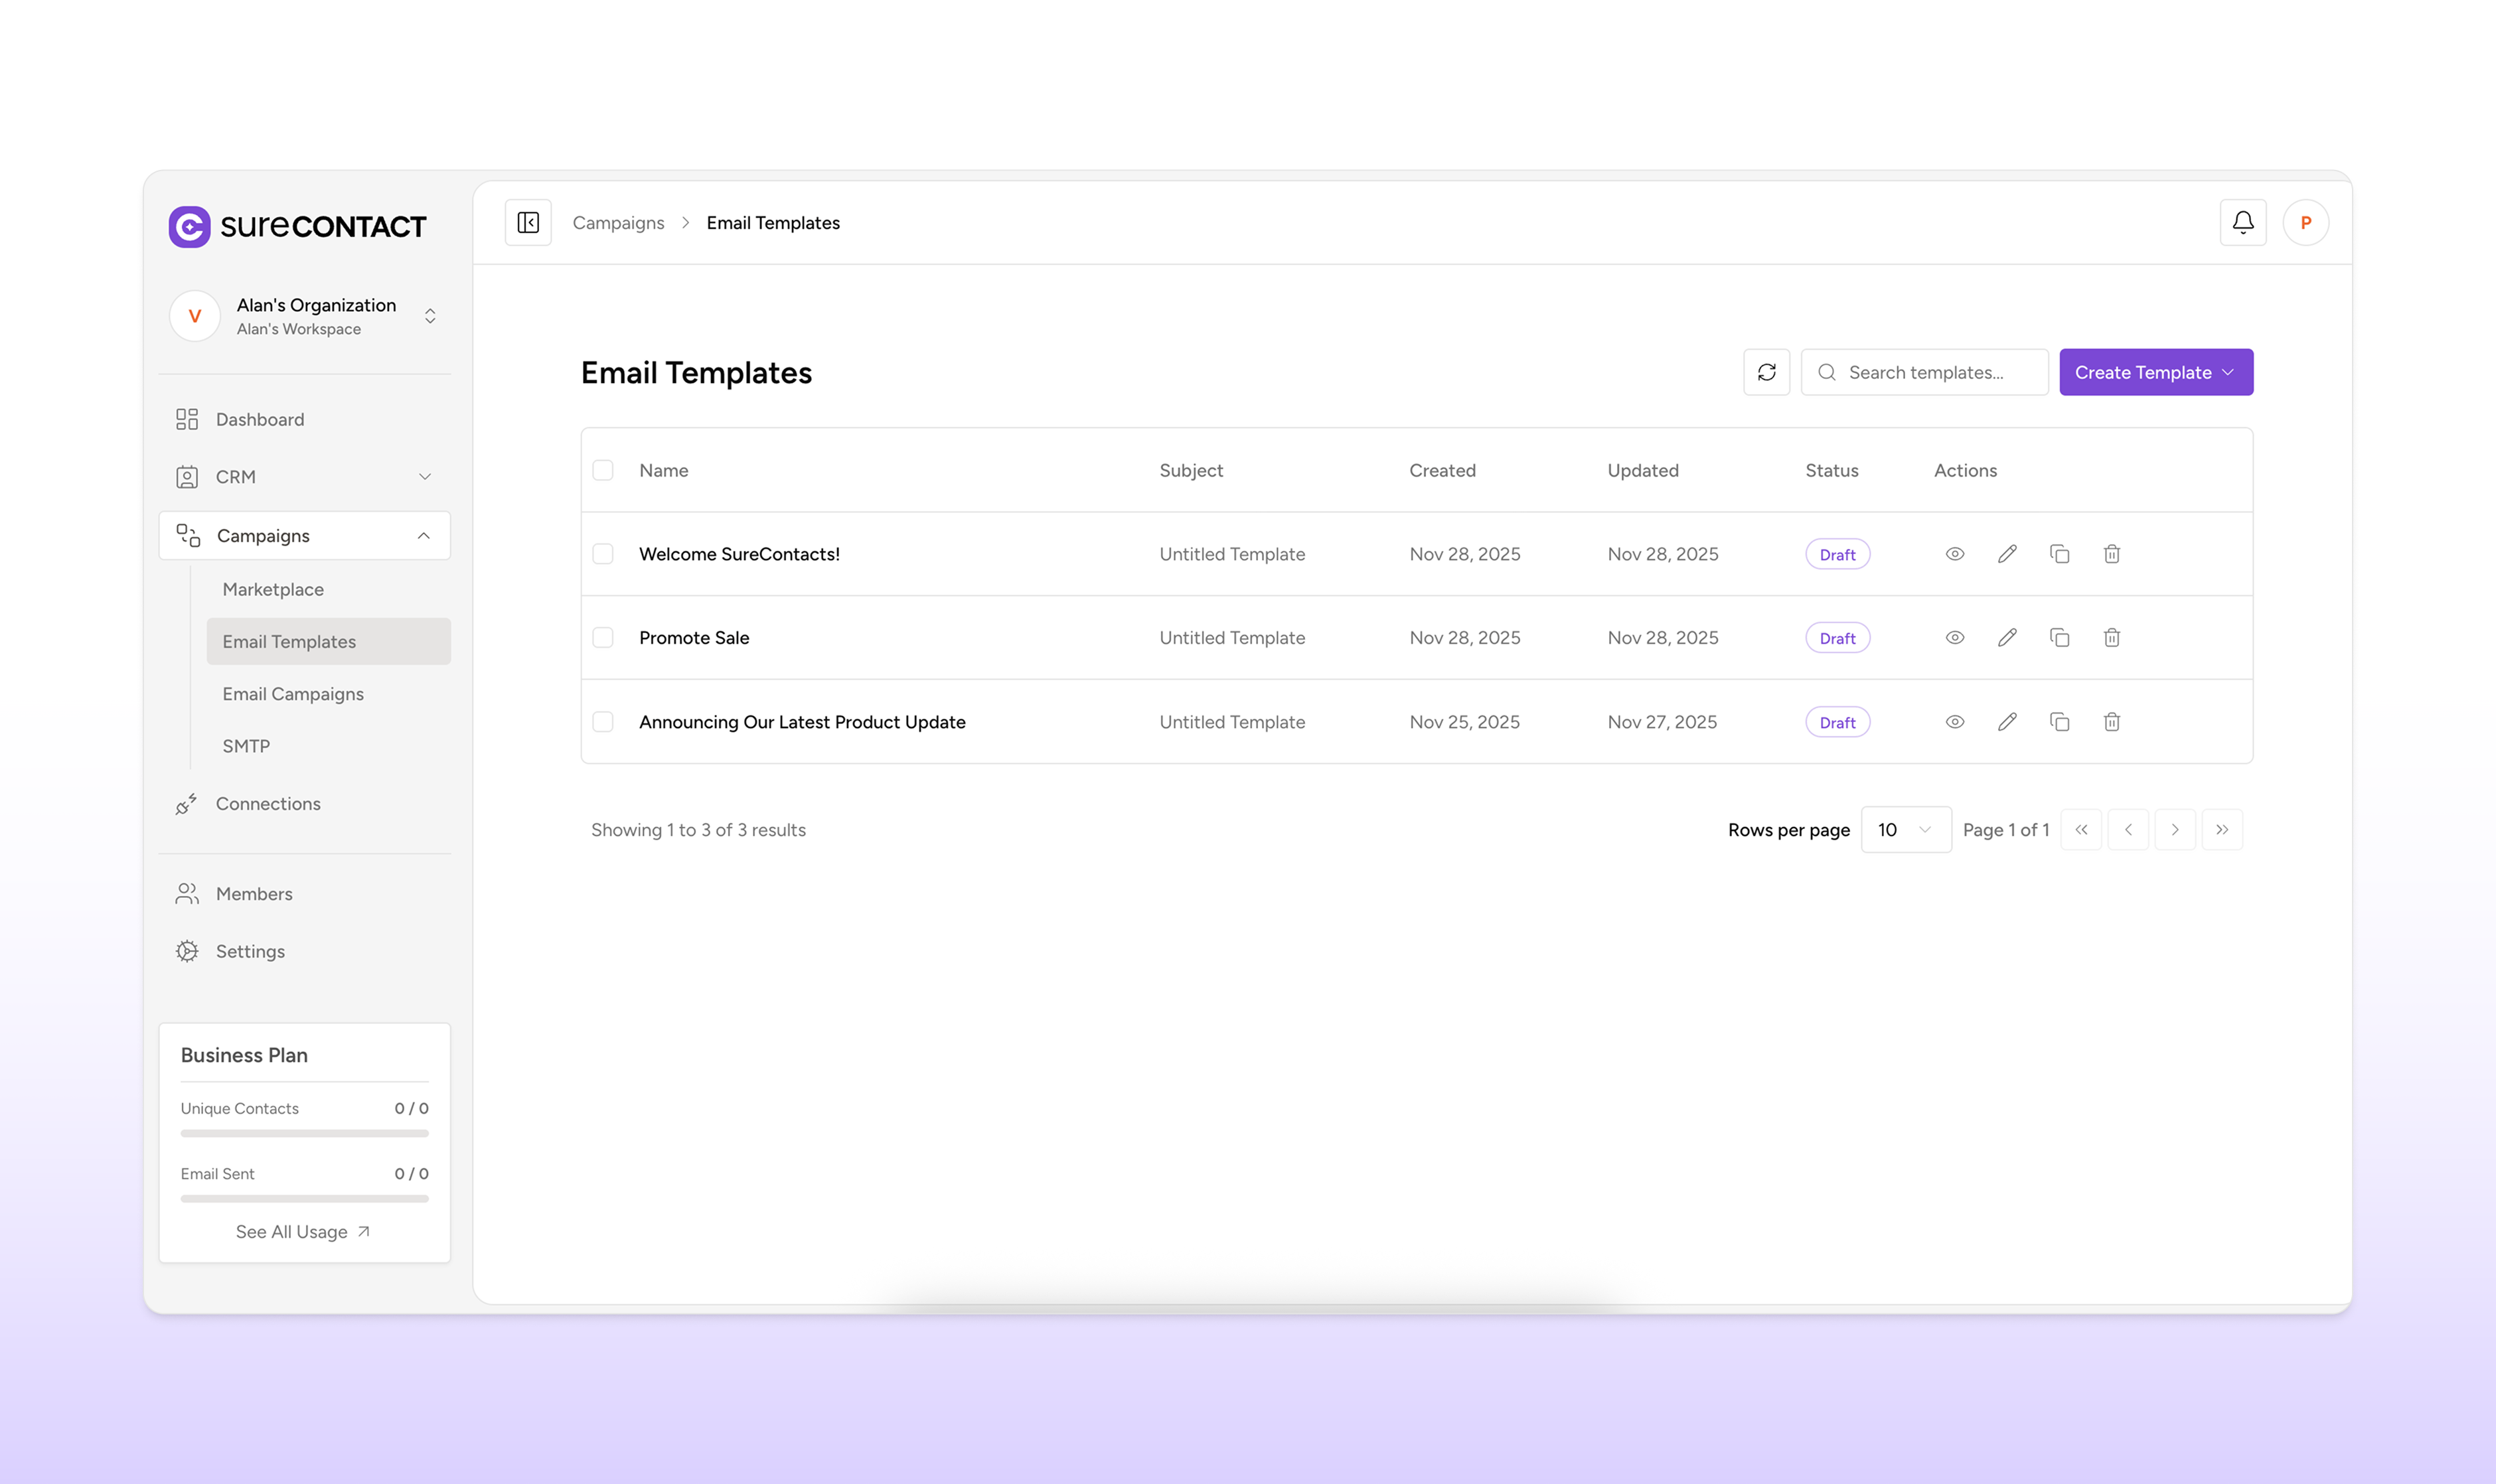The width and height of the screenshot is (2496, 1484).
Task: Delete the Announcing Our Latest Product Update template
Action: [2111, 721]
